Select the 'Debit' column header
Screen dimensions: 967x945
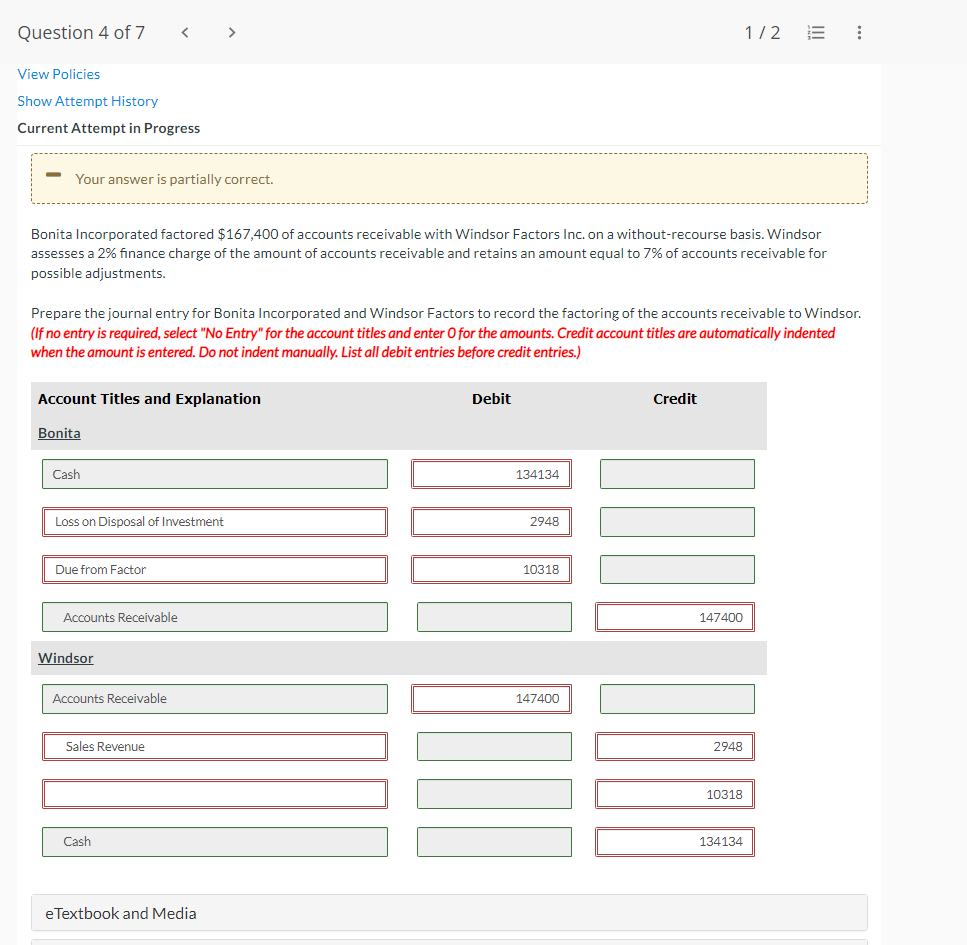[492, 399]
